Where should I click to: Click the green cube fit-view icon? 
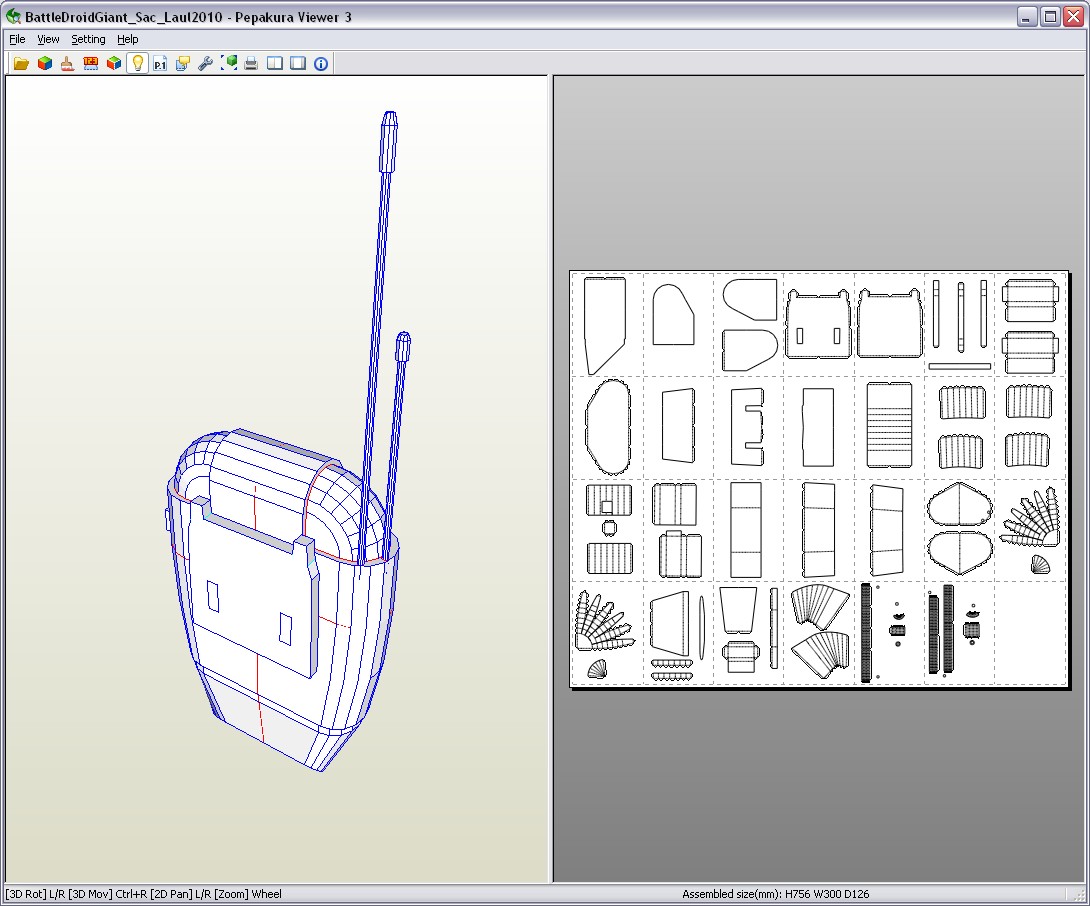coord(229,63)
